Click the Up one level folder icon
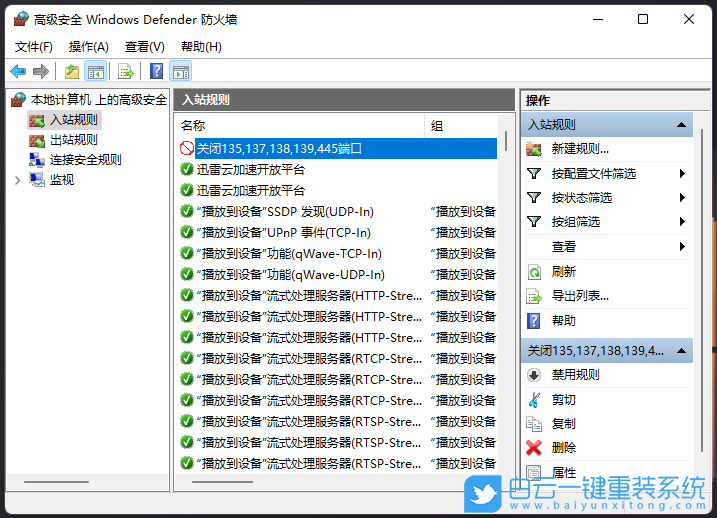 click(x=72, y=71)
